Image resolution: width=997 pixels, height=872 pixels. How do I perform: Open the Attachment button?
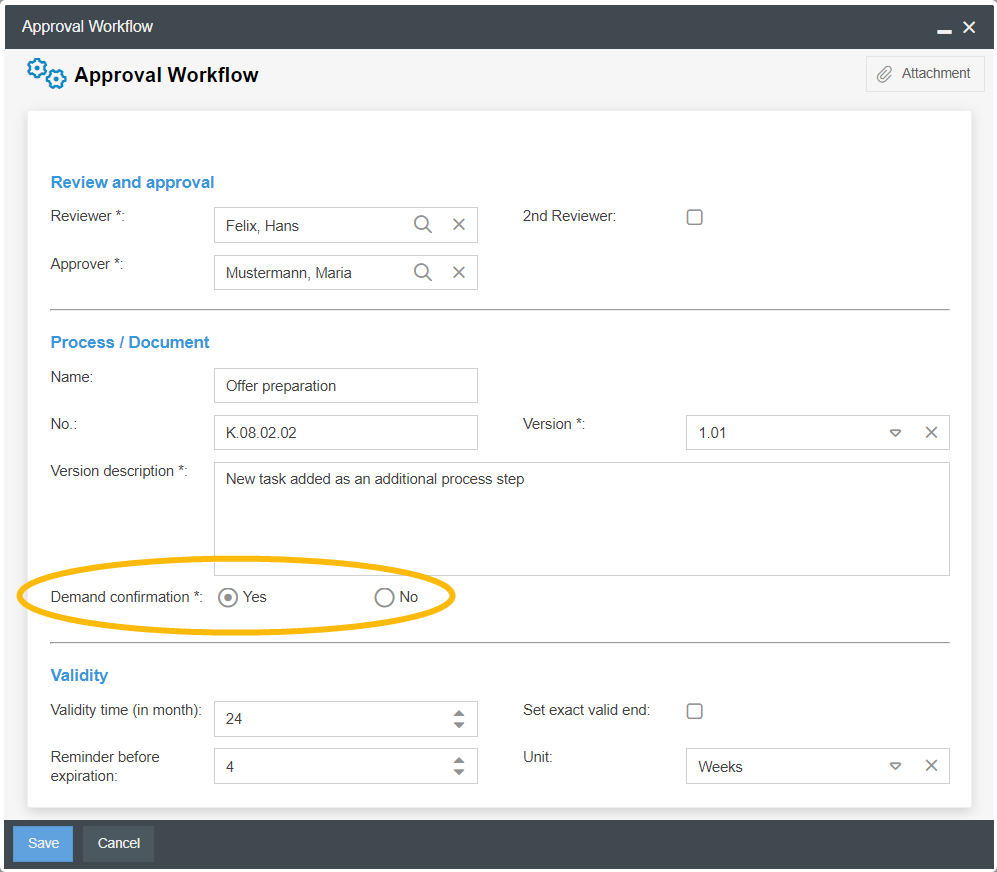[x=925, y=74]
